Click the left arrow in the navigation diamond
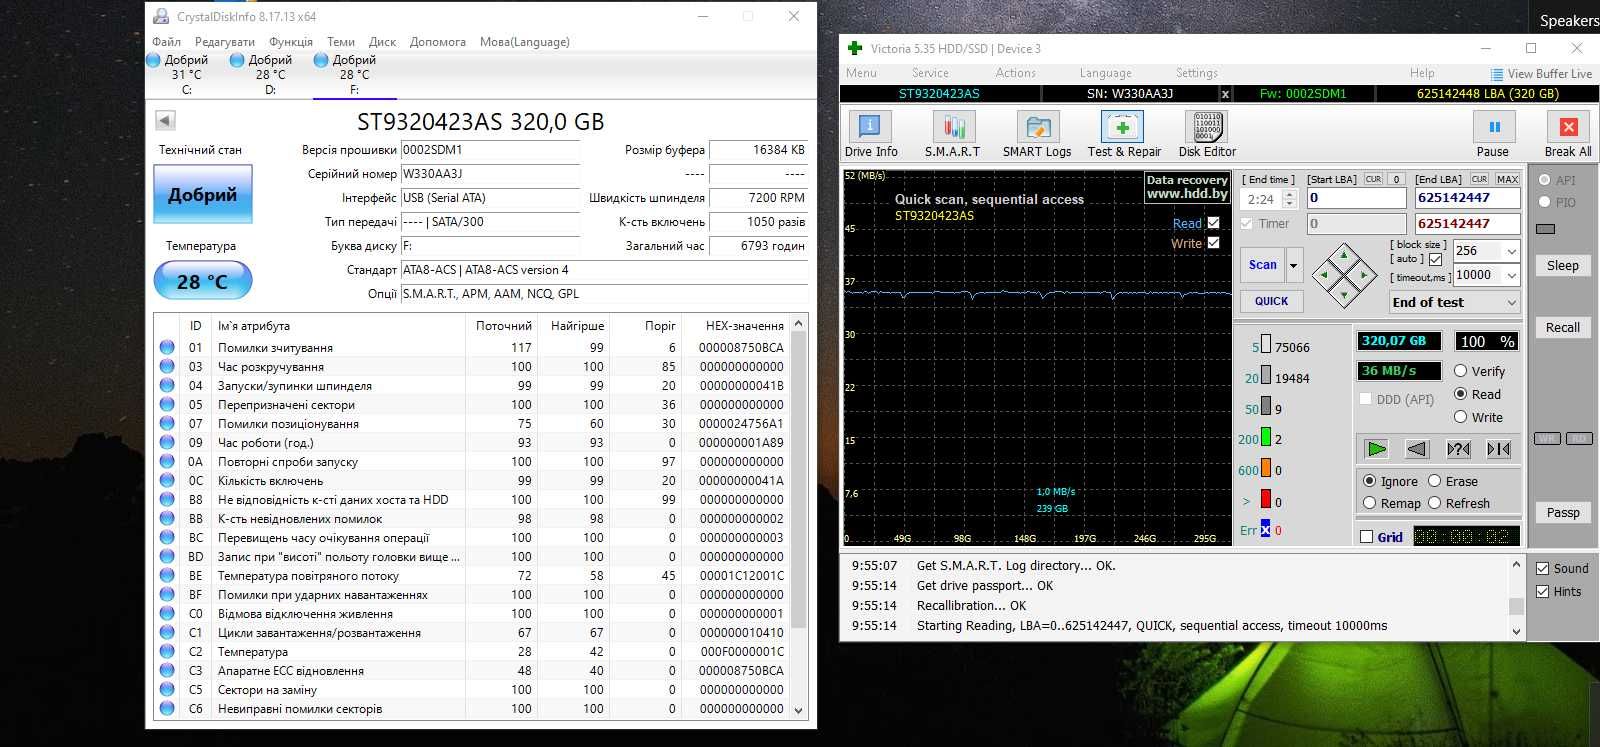This screenshot has height=747, width=1600. (1324, 274)
